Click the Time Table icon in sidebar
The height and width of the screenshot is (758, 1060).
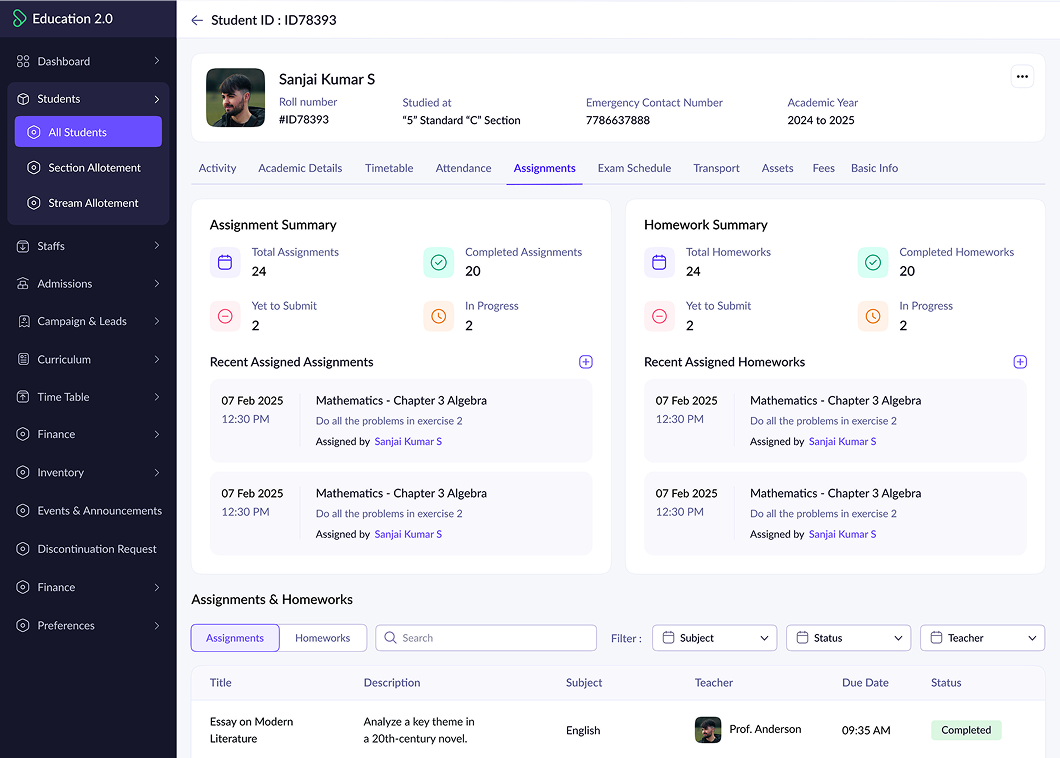tap(23, 397)
